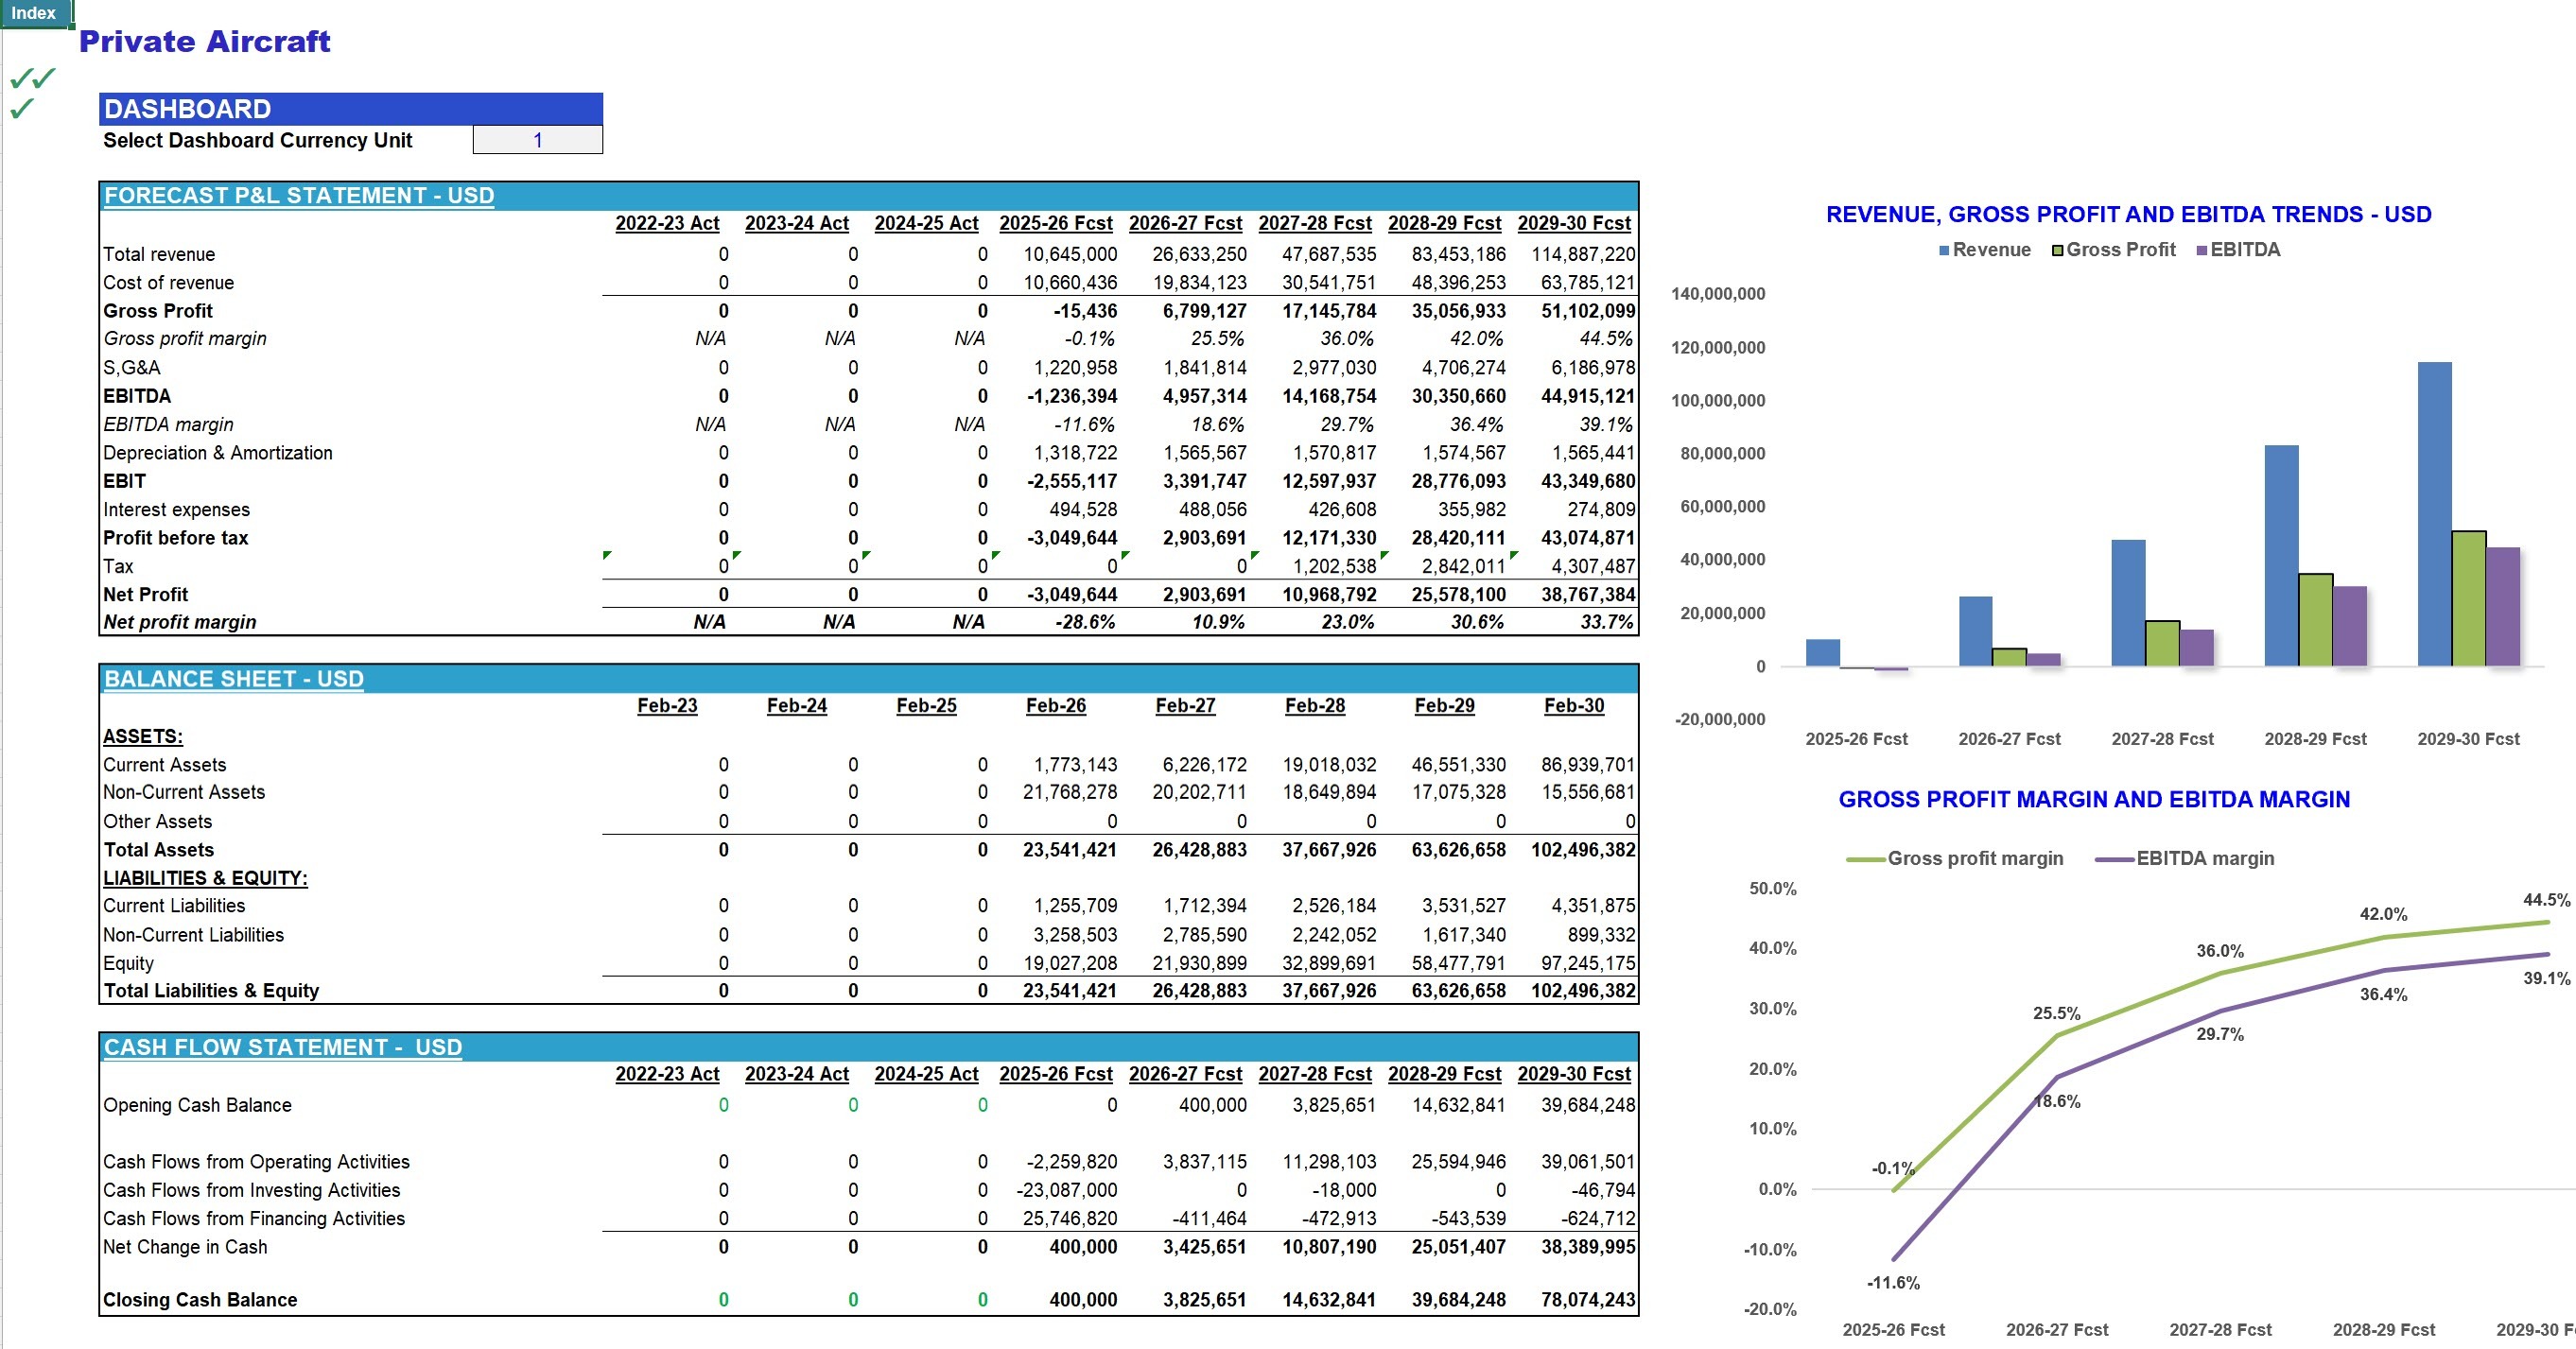Click the 2027-28 Fcst Gross Profit bar
This screenshot has height=1349, width=2576.
click(2162, 643)
